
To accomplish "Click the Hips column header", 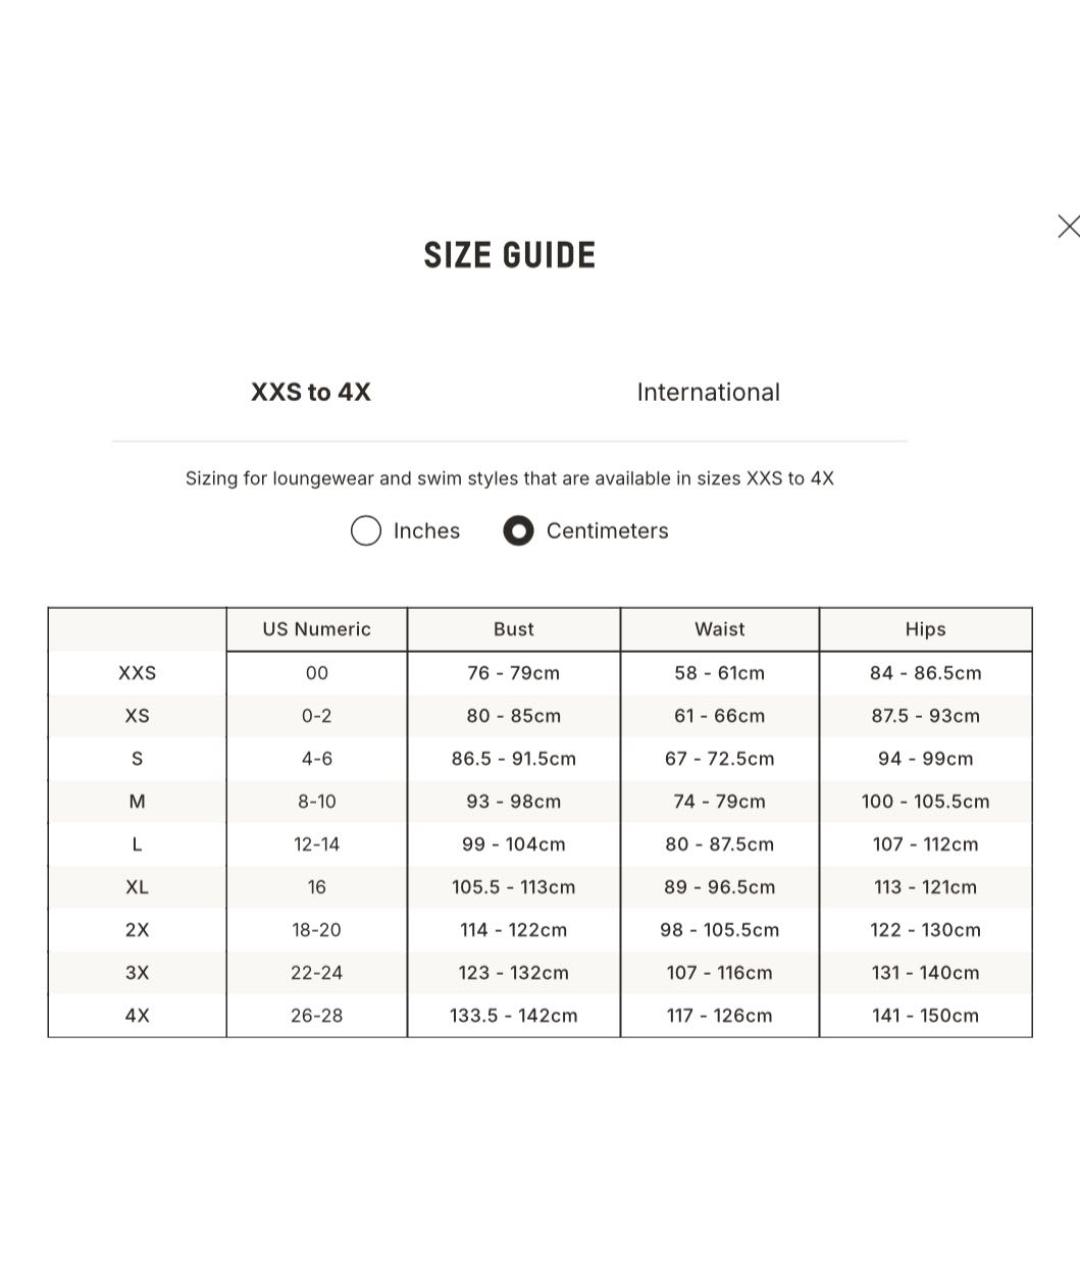I will click(925, 629).
